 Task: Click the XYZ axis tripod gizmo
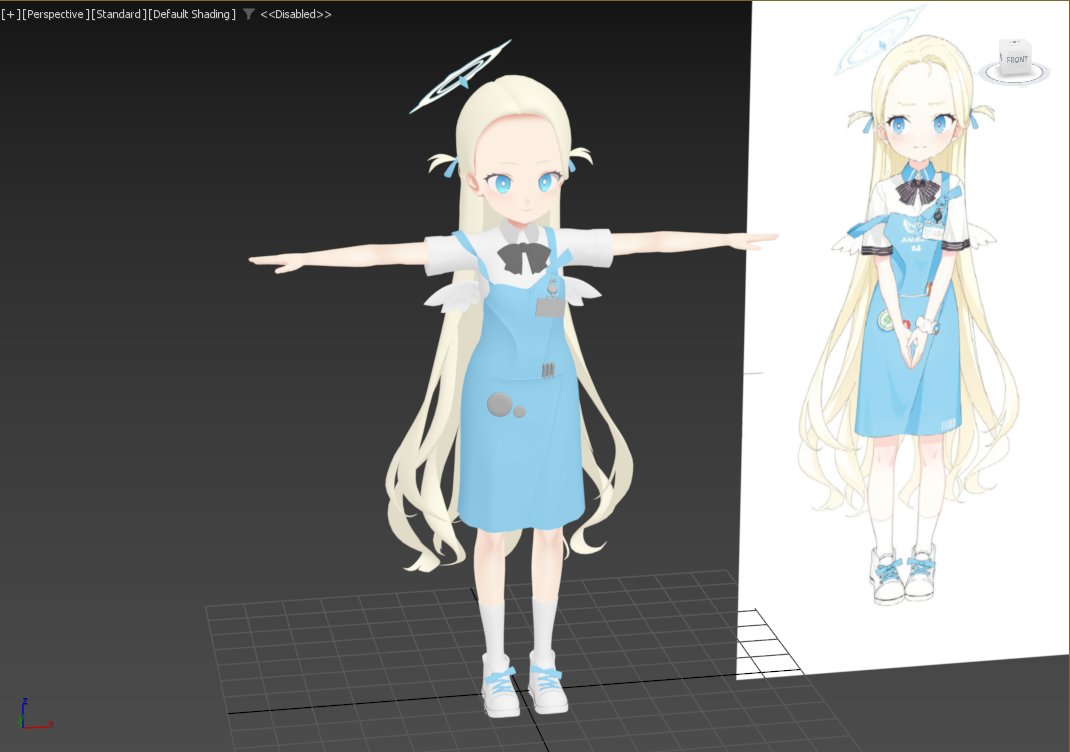[x=33, y=714]
